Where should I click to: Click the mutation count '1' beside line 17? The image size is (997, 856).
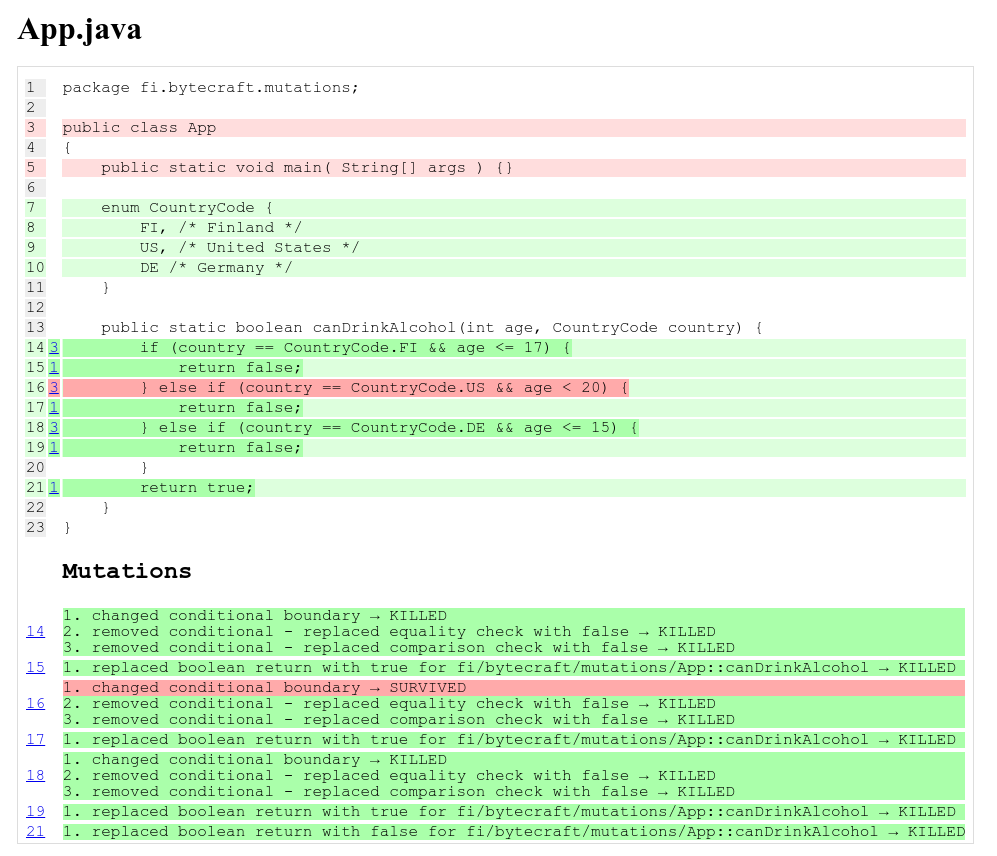pos(53,407)
